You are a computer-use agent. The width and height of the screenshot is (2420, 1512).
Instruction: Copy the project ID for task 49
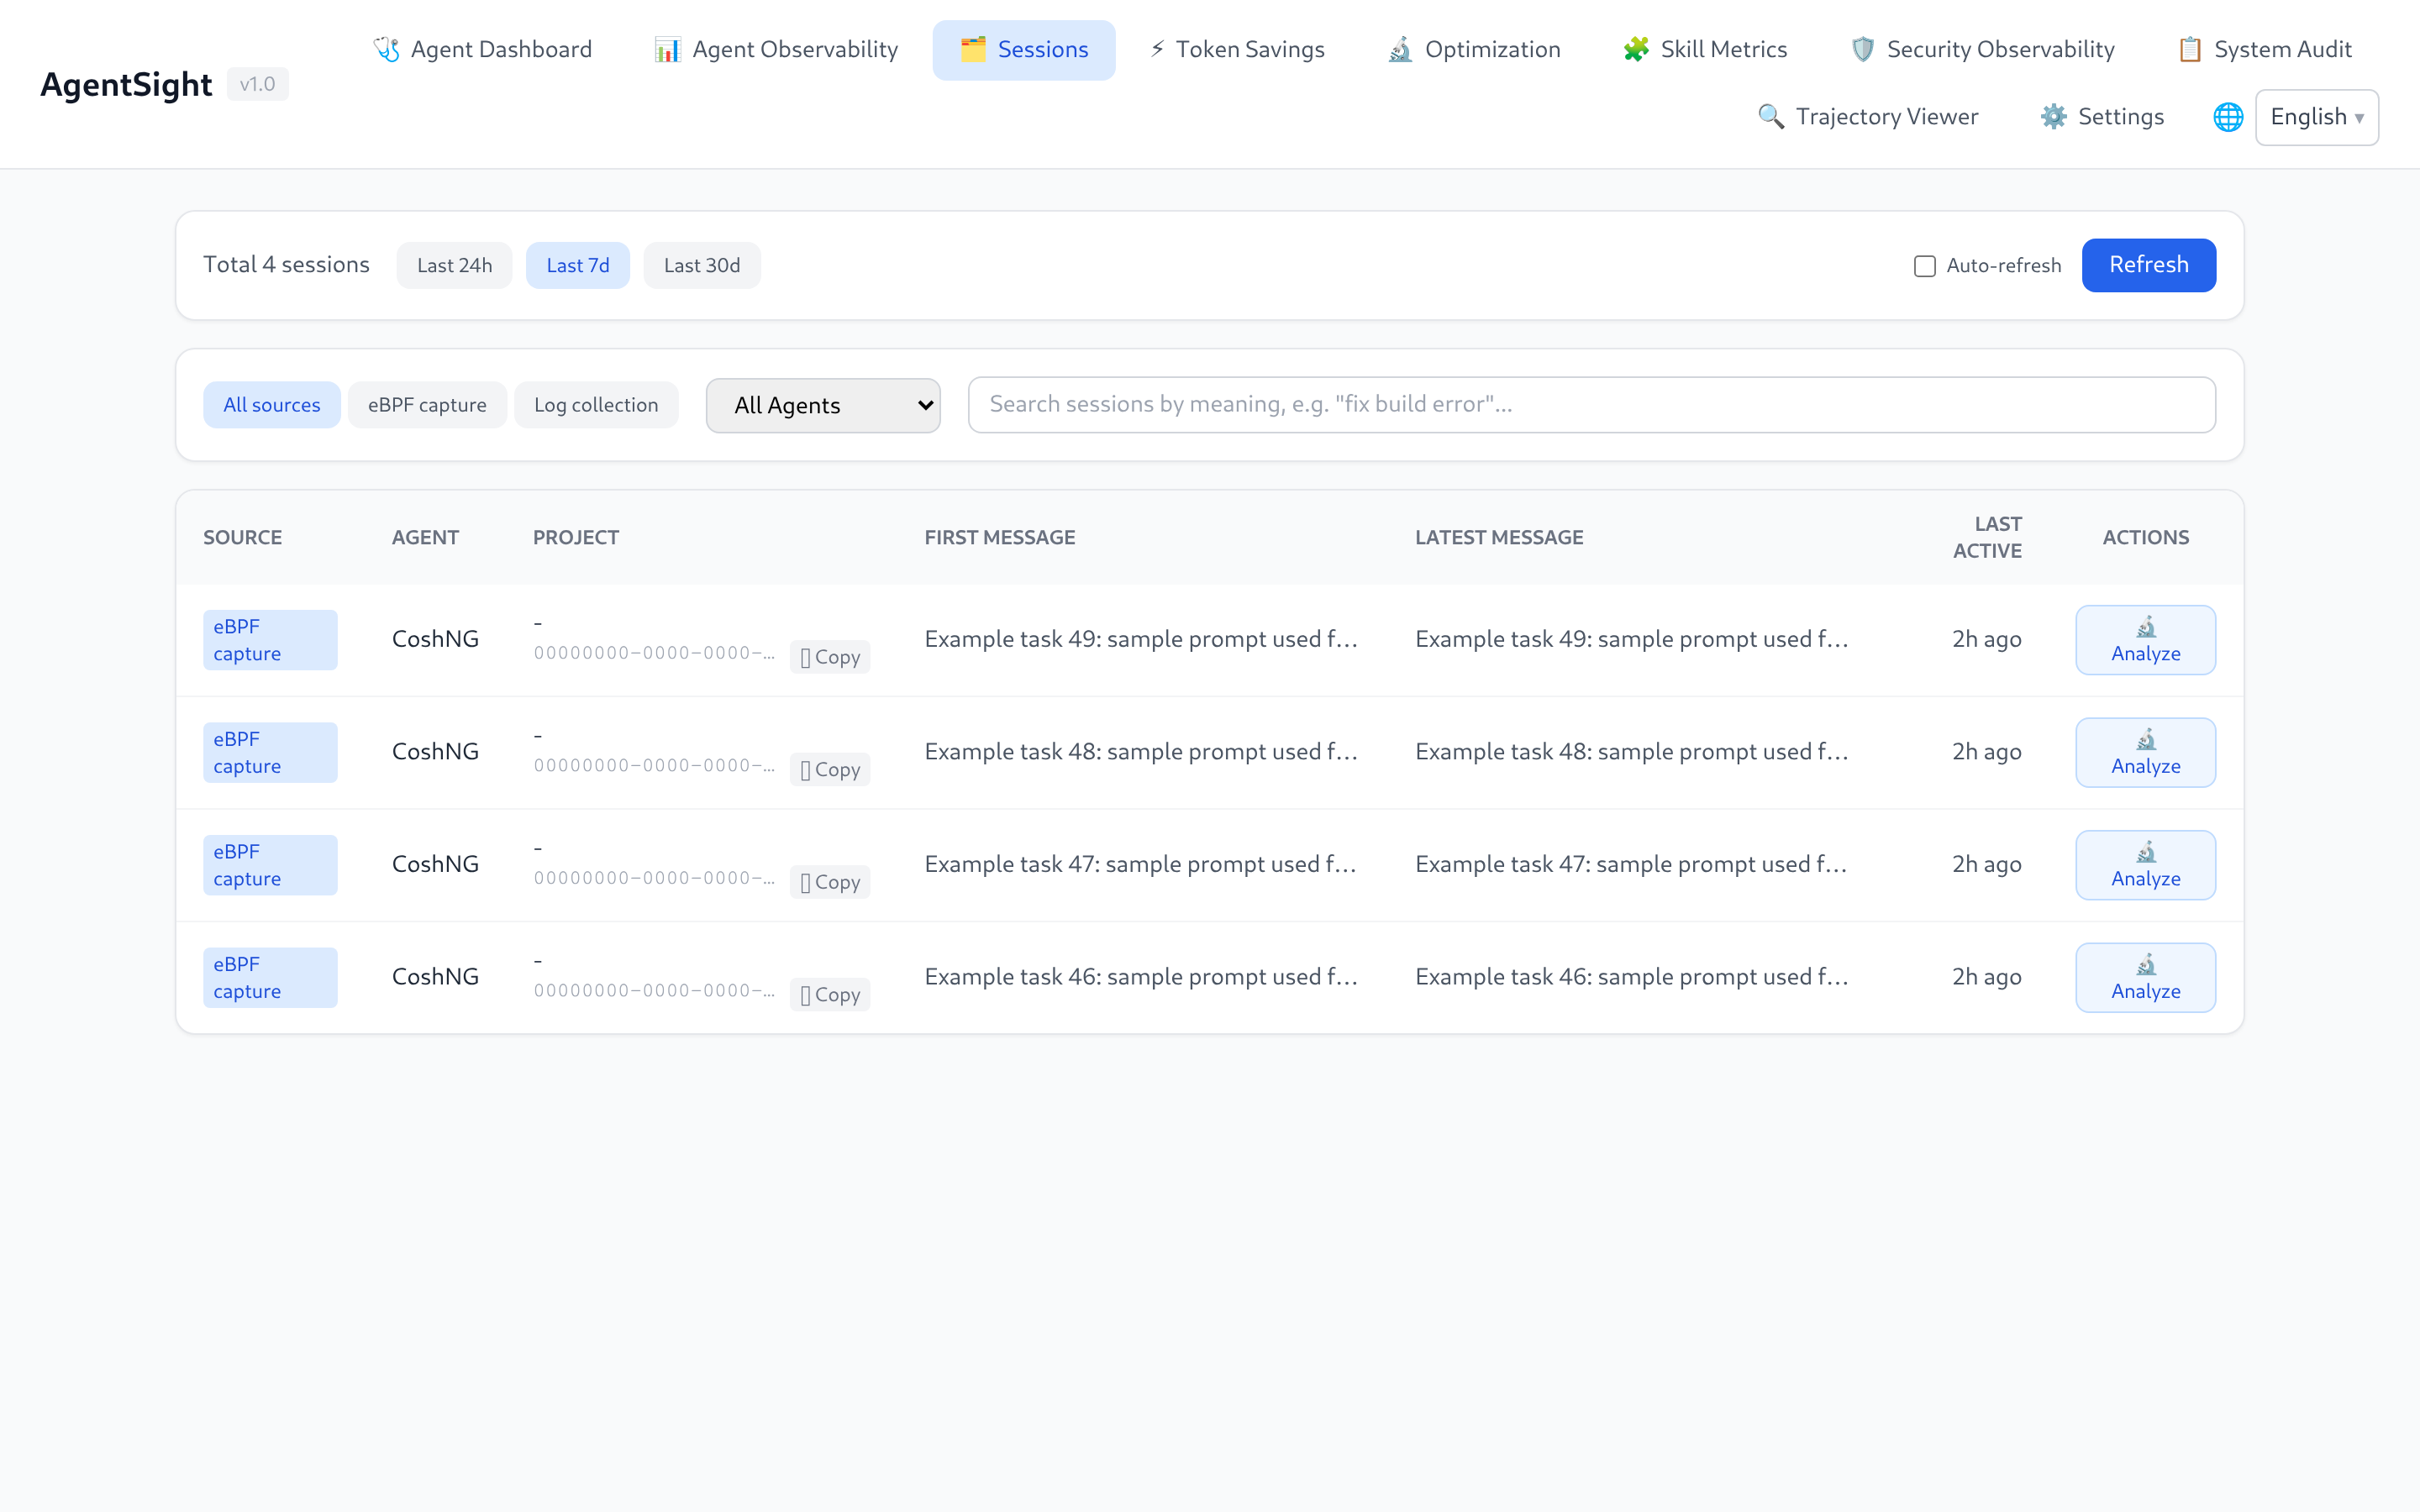(x=830, y=657)
